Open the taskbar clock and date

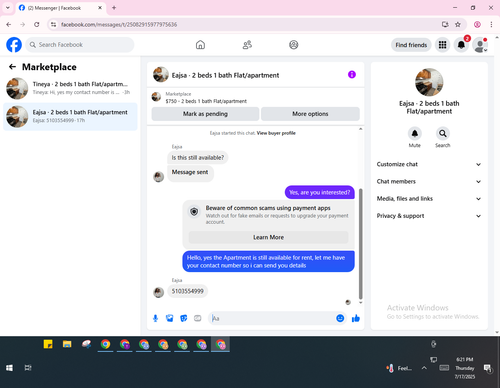465,368
